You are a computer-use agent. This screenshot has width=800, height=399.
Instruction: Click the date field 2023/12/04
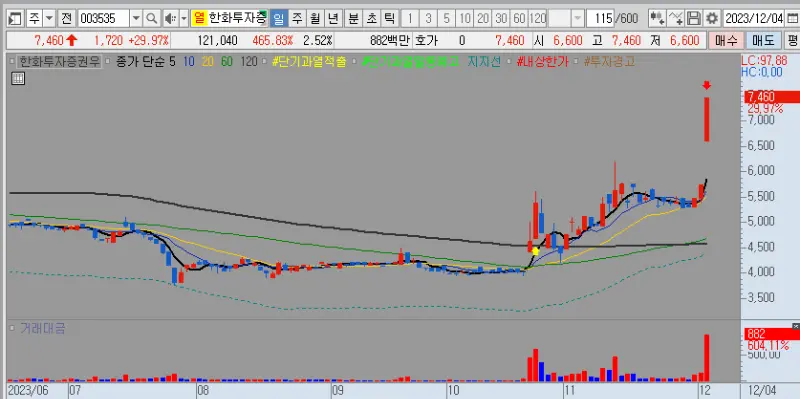[x=754, y=19]
